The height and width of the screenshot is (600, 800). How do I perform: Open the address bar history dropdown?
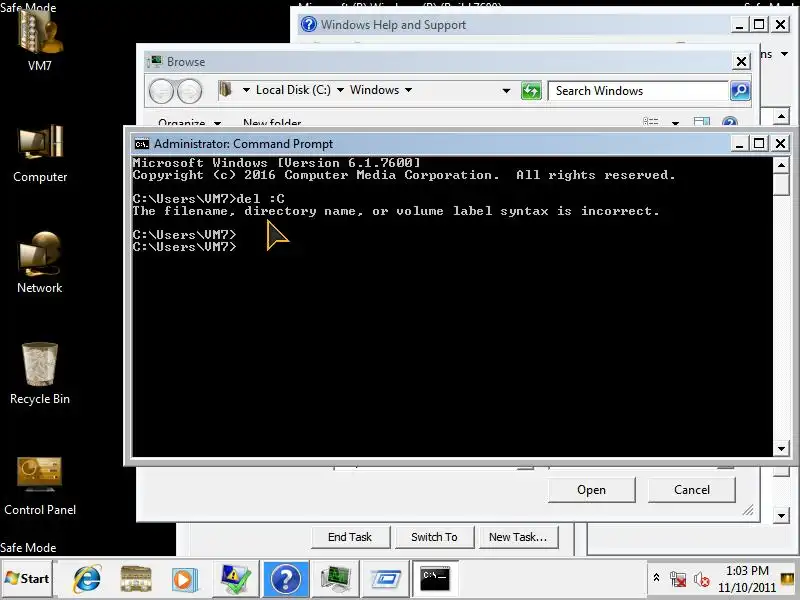(x=506, y=91)
